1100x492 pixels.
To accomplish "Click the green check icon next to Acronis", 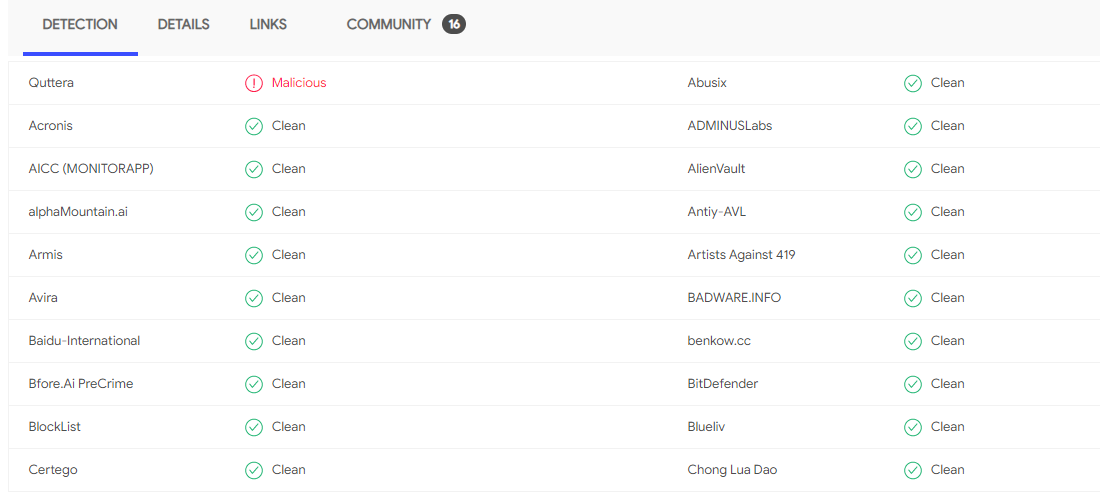I will [x=254, y=126].
